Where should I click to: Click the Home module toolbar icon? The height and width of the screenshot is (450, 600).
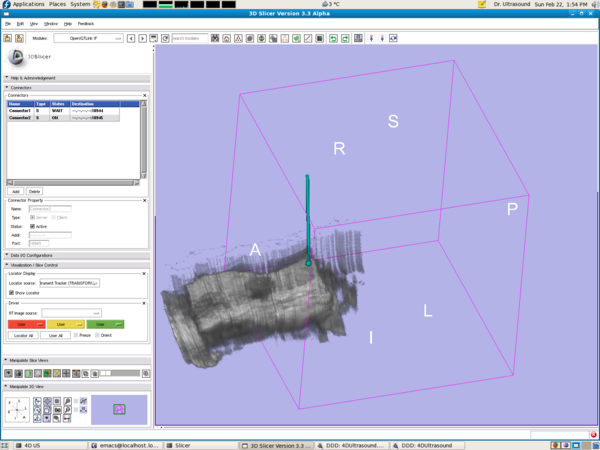[227, 38]
